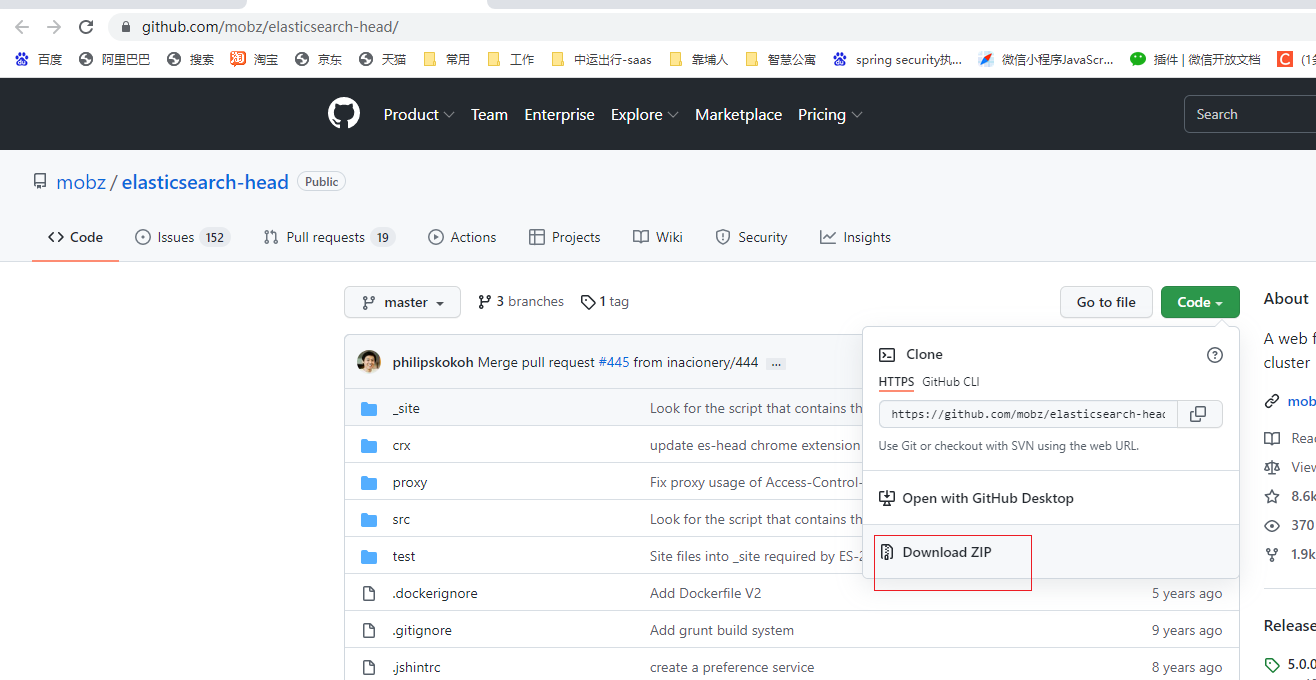Expand the Product menu
Image resolution: width=1316 pixels, height=680 pixels.
tap(419, 114)
